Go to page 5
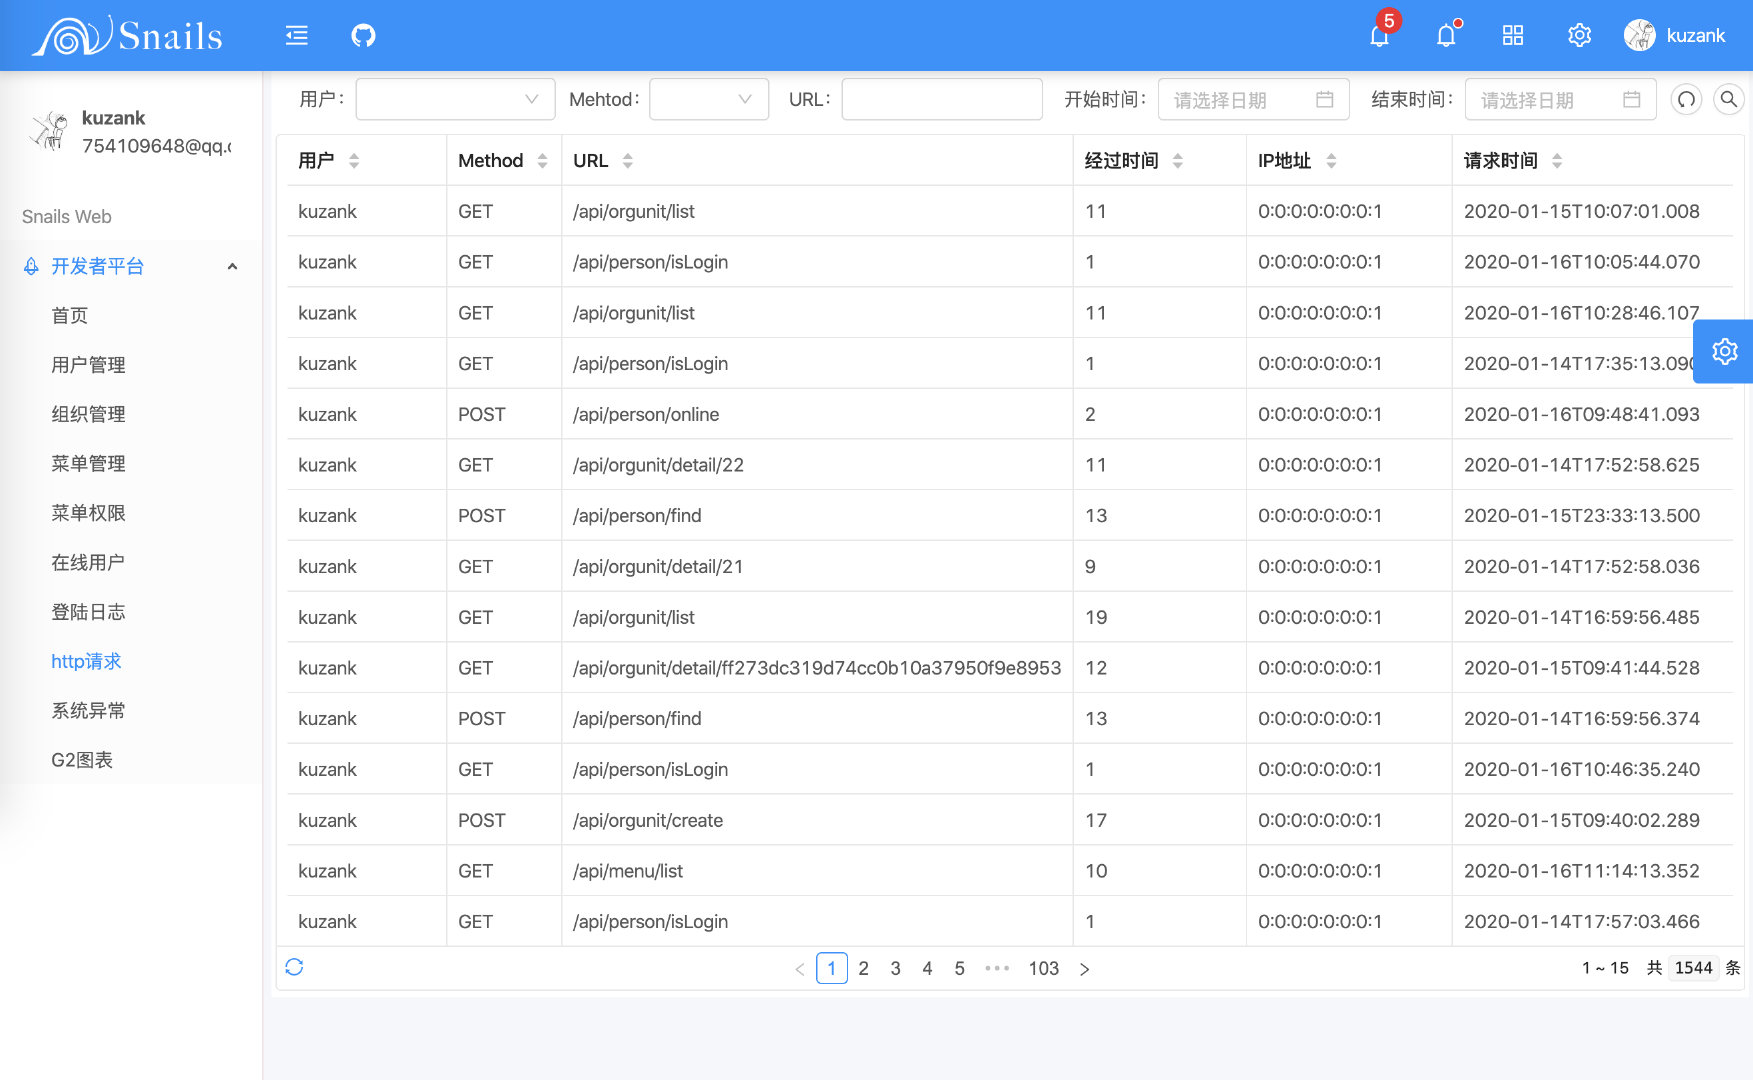 coord(960,968)
